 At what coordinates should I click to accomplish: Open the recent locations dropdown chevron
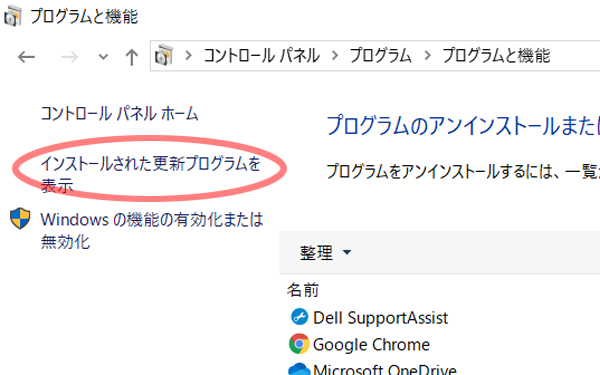click(x=103, y=57)
